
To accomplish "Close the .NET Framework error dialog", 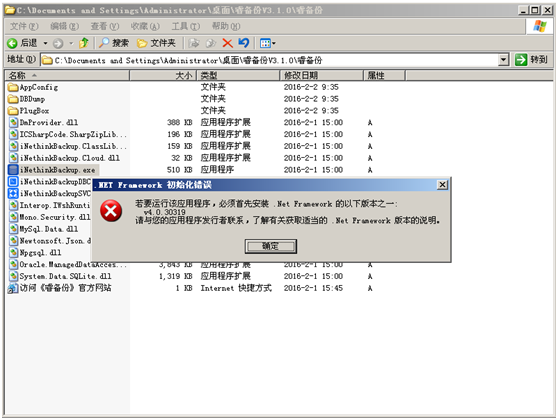I will [442, 185].
